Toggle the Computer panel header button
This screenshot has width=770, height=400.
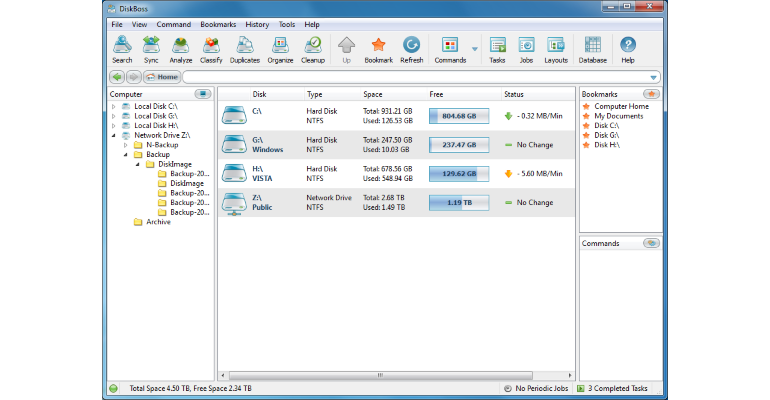203,94
